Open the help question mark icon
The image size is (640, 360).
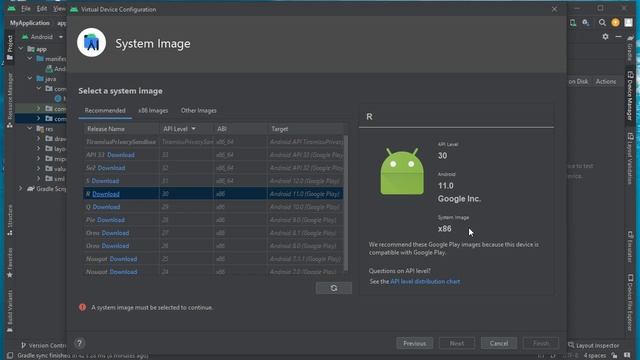click(x=80, y=343)
